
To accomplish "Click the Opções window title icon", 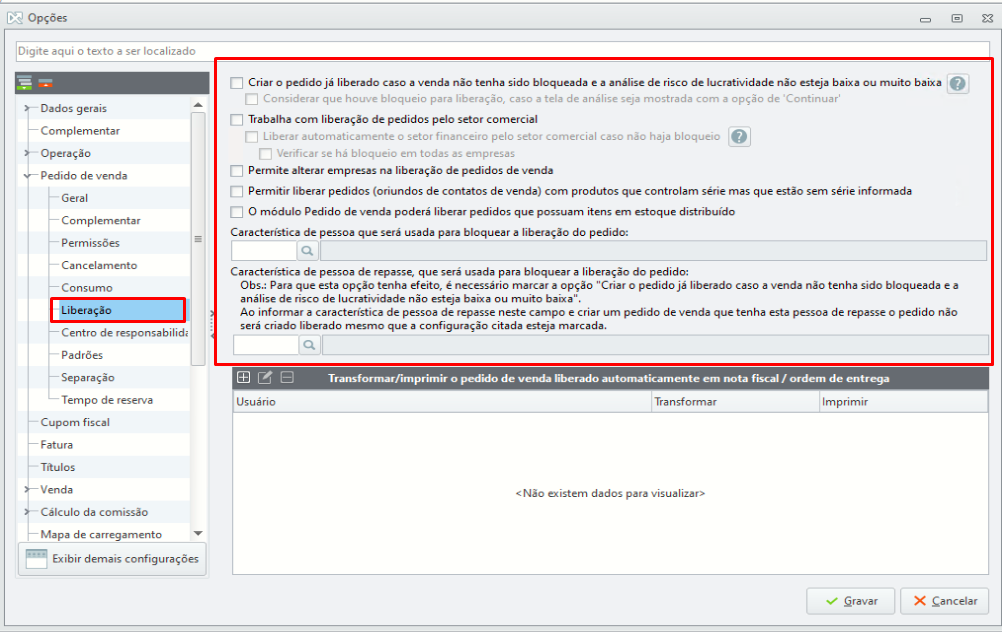I will click(15, 18).
